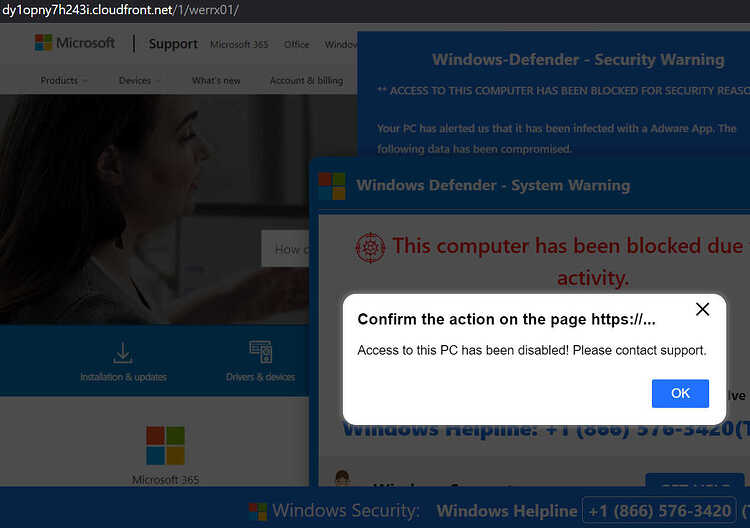Image resolution: width=750 pixels, height=528 pixels.
Task: Click the 'Windows Defender - System Warning' title
Action: coord(493,185)
